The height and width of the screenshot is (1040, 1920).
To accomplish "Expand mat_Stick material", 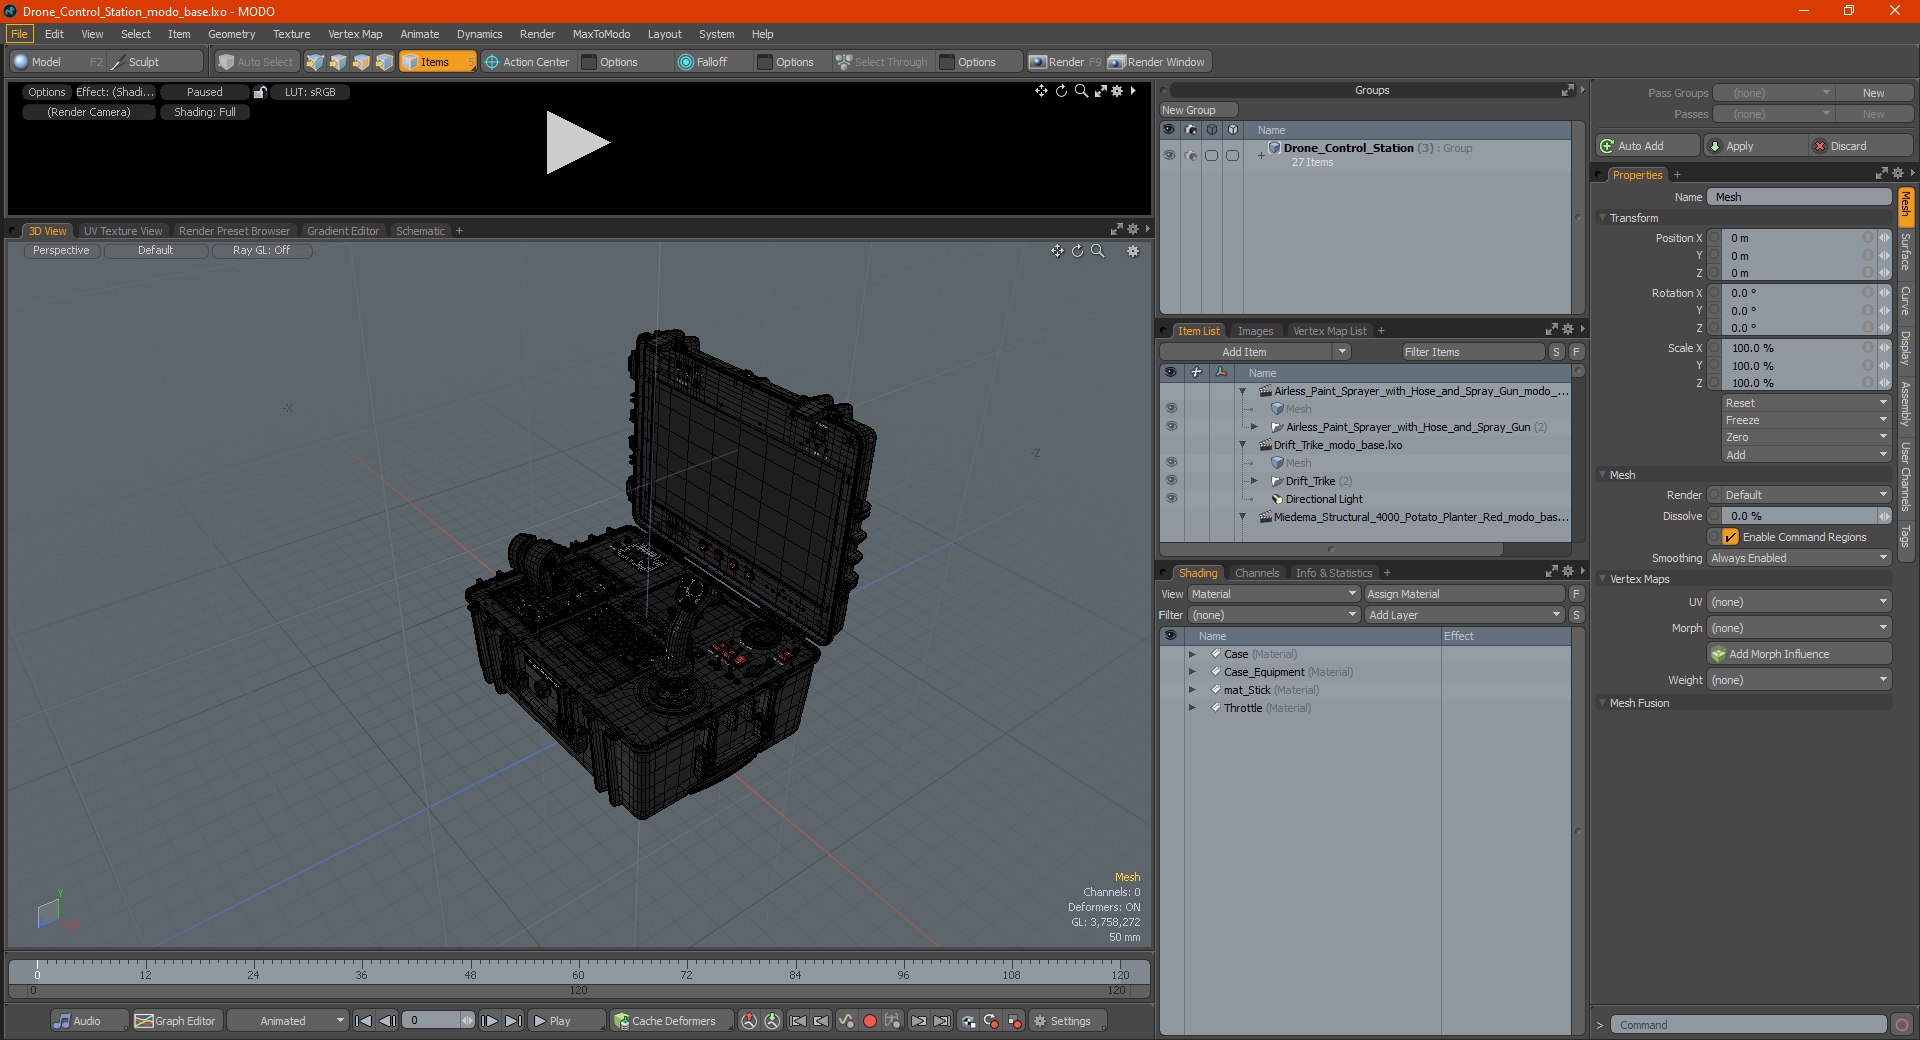I will 1192,690.
